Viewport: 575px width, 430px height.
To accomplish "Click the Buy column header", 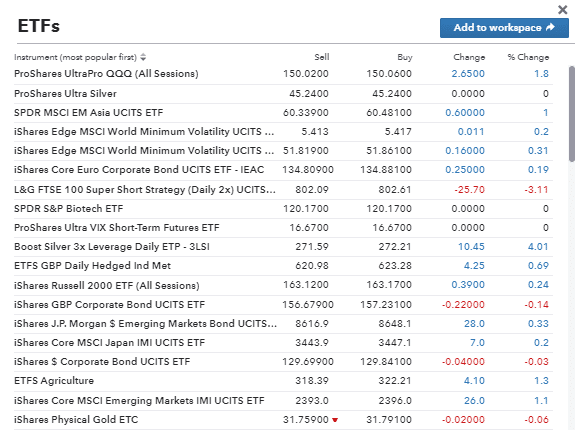I will coord(405,57).
